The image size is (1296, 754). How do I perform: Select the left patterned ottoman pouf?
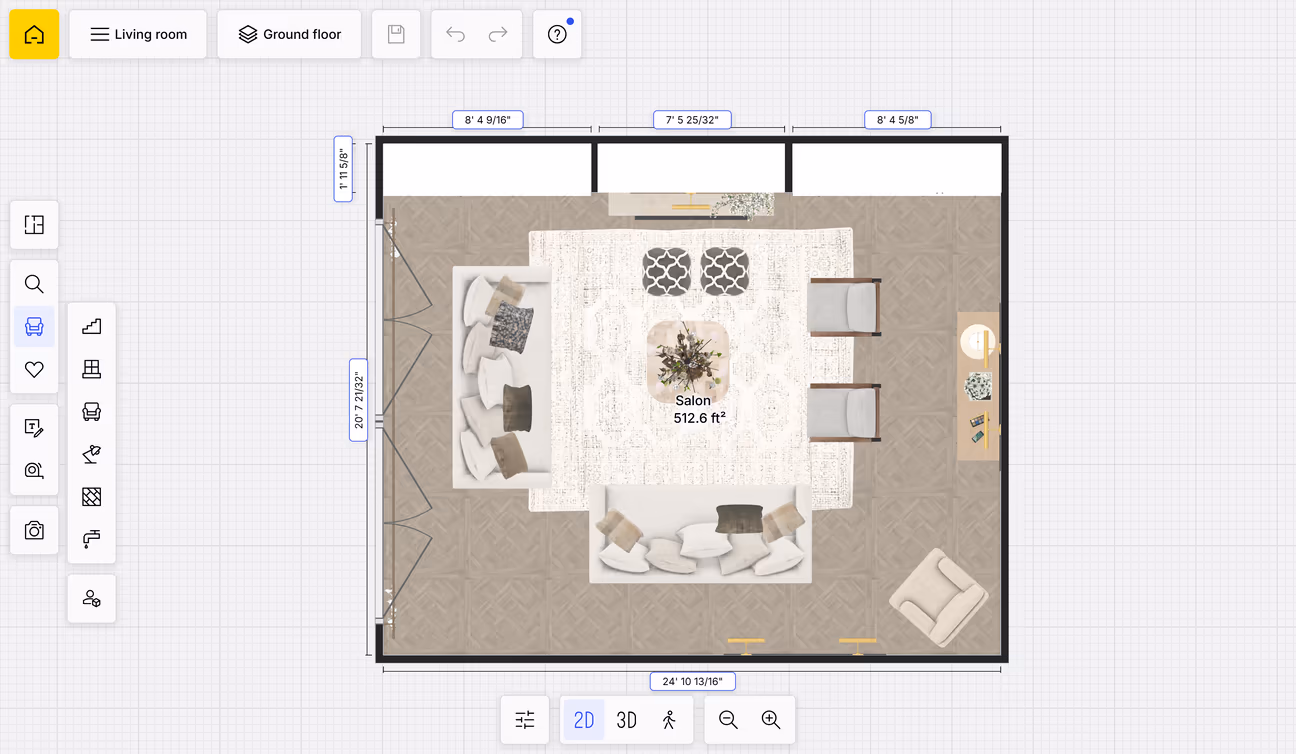click(667, 271)
